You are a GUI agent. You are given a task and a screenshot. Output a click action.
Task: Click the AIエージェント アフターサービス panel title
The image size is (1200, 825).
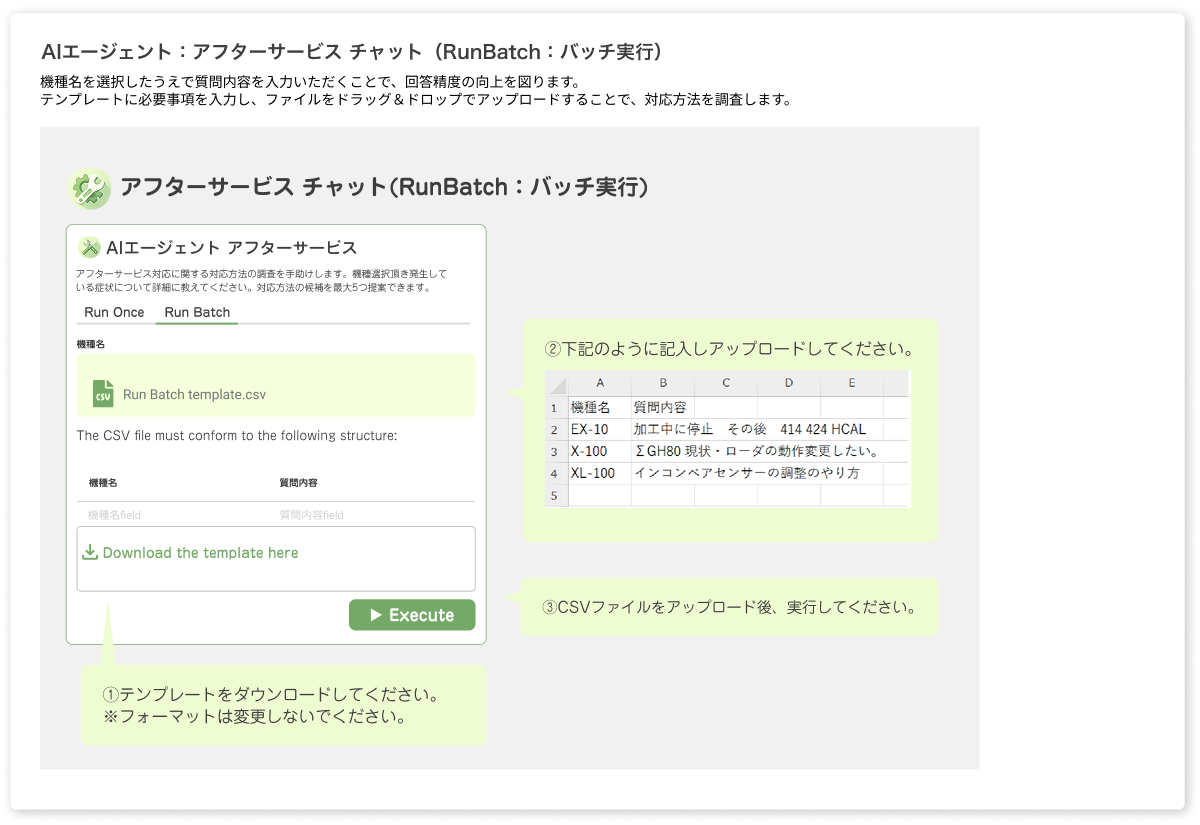[x=231, y=248]
